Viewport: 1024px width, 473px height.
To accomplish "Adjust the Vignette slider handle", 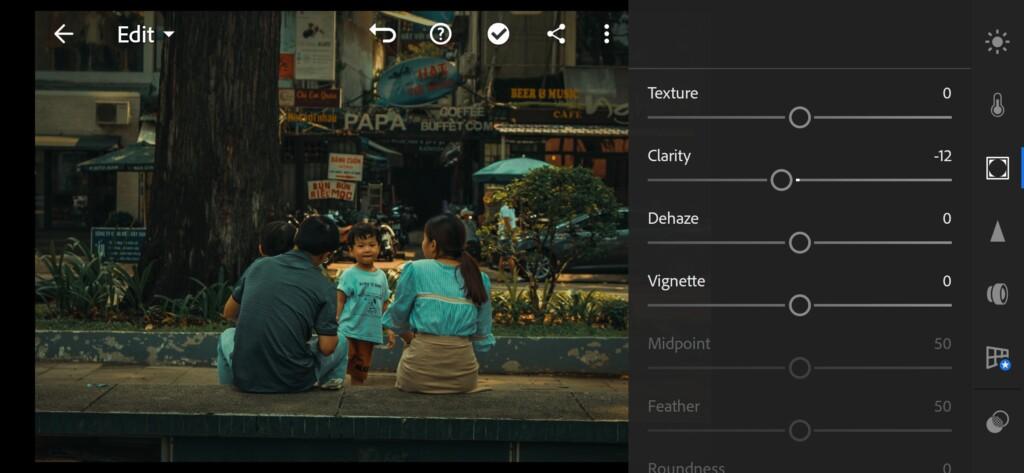I will 799,305.
